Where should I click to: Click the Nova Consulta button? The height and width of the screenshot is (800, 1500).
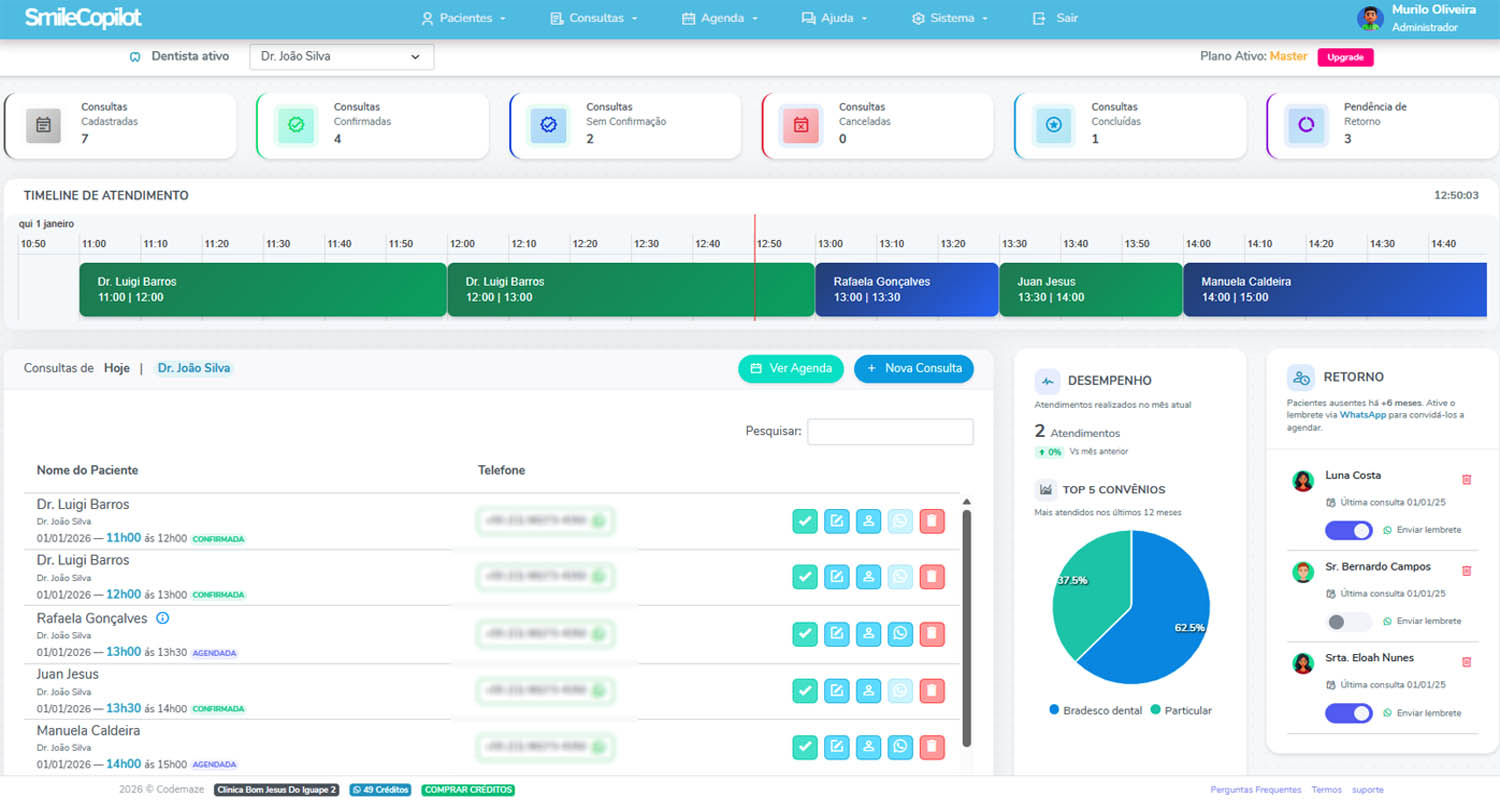(x=913, y=368)
